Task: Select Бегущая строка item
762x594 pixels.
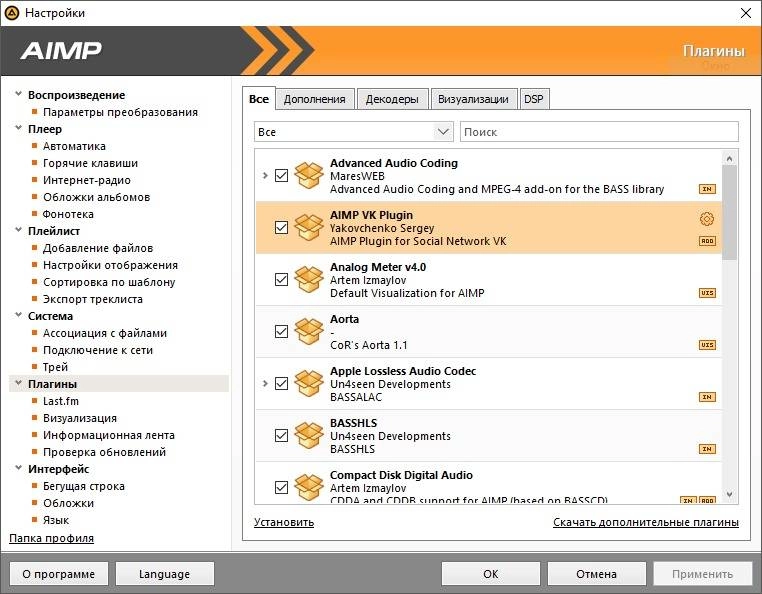Action: pos(84,486)
